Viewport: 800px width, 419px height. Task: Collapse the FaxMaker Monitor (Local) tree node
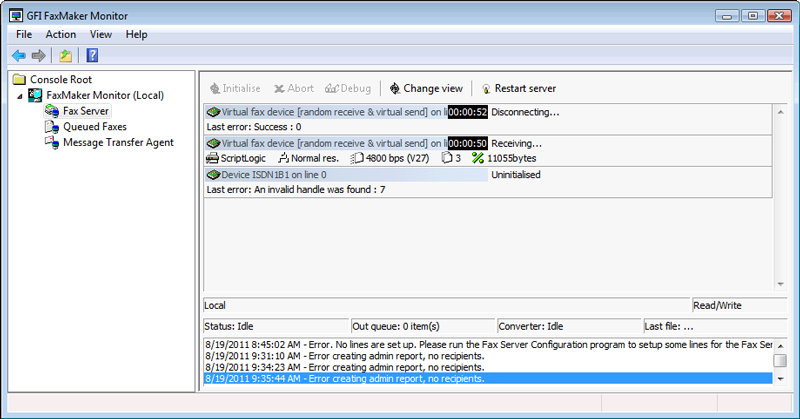coord(20,96)
